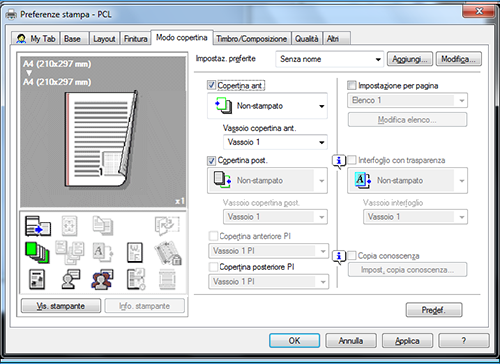Enable the Impostazione per pagina checkbox
The width and height of the screenshot is (500, 364).
click(352, 85)
